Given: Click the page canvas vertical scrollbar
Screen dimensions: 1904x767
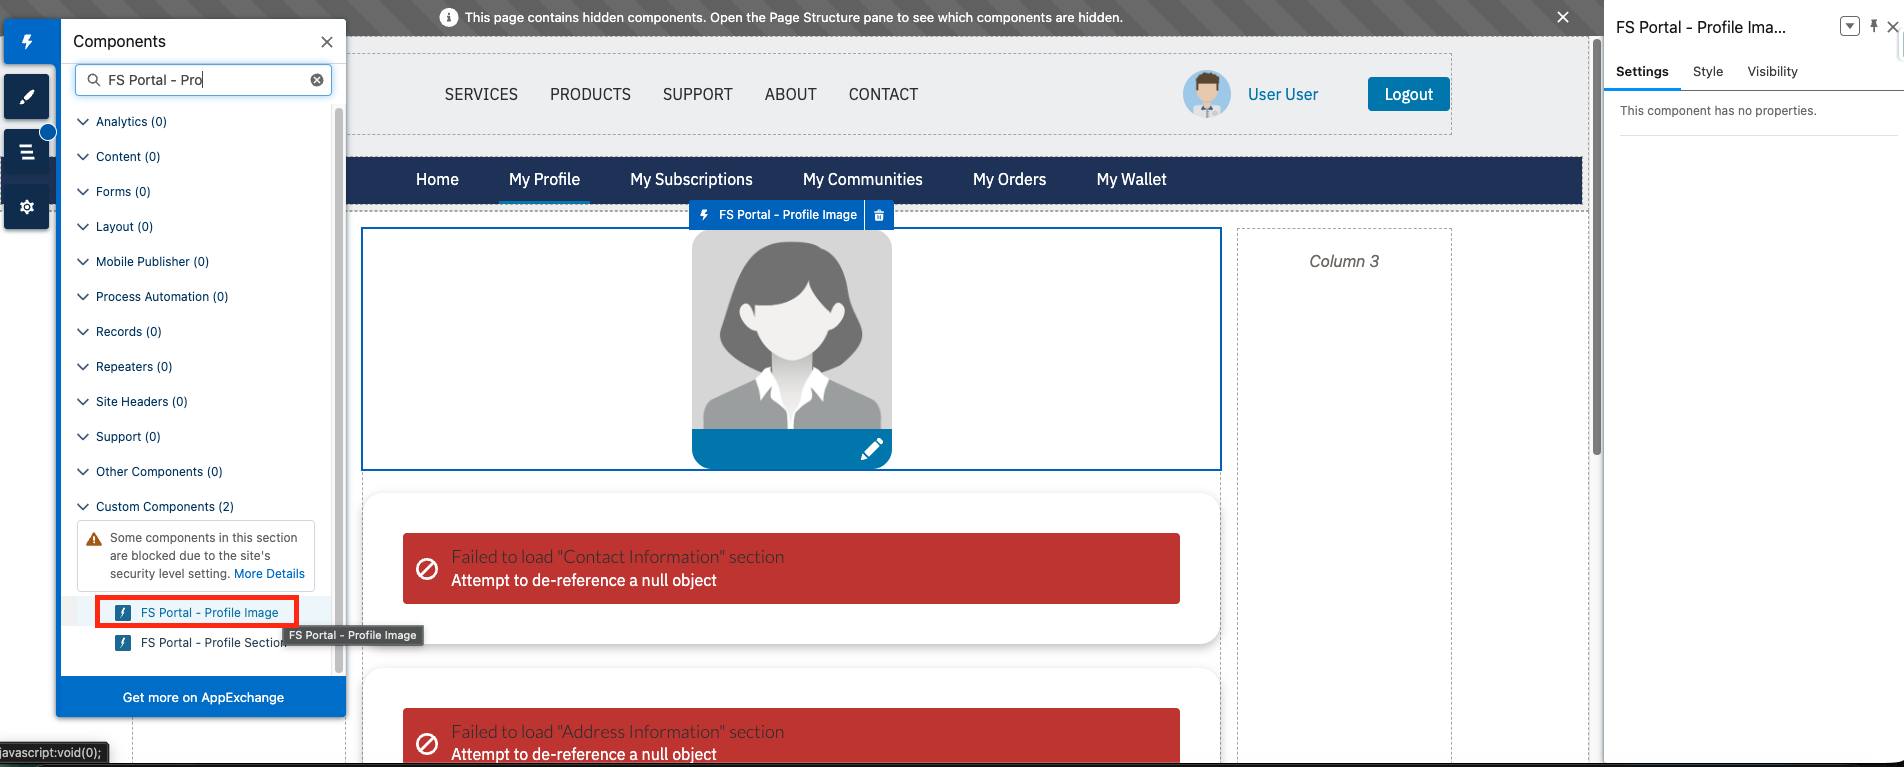Looking at the screenshot, I should [1596, 246].
